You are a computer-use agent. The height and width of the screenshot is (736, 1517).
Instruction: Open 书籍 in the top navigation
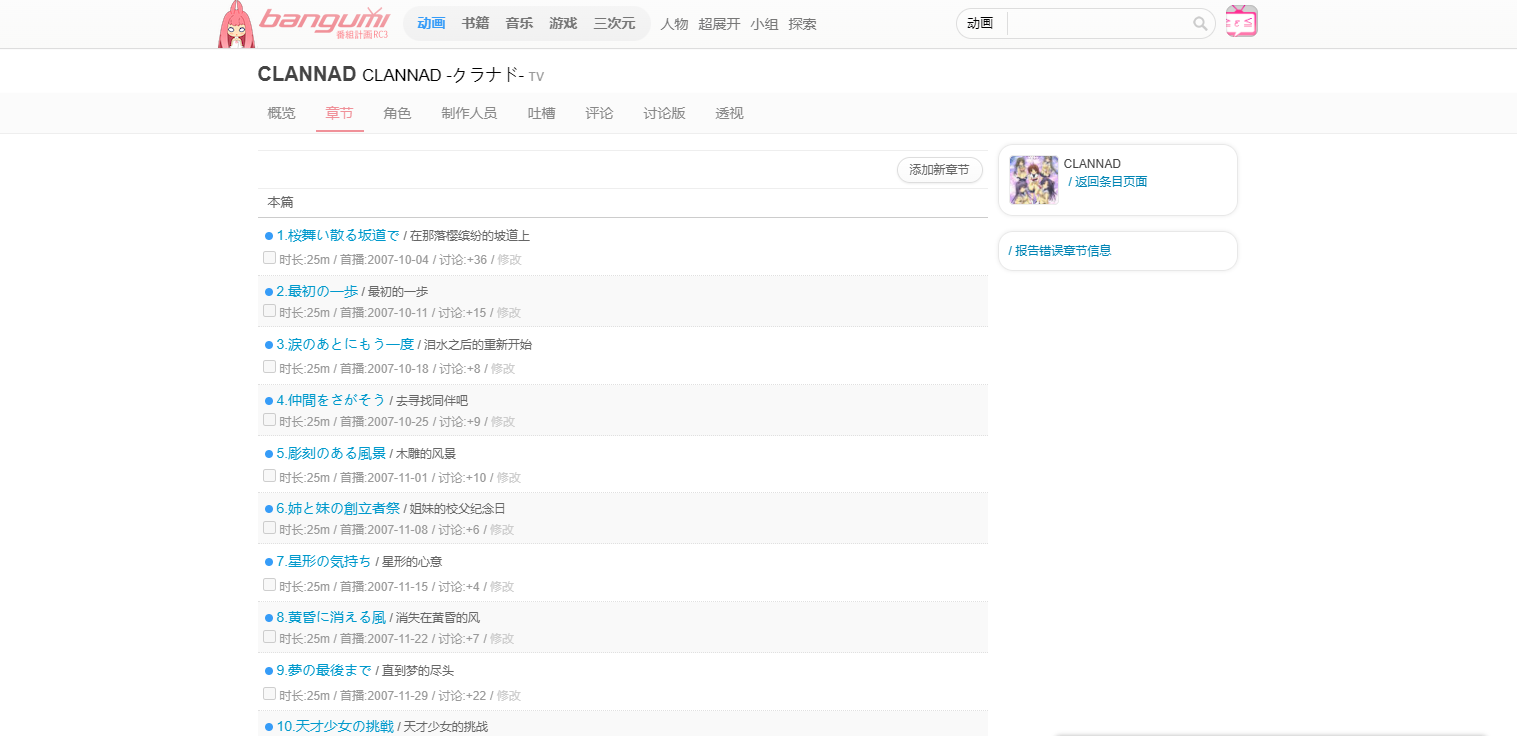click(x=475, y=24)
